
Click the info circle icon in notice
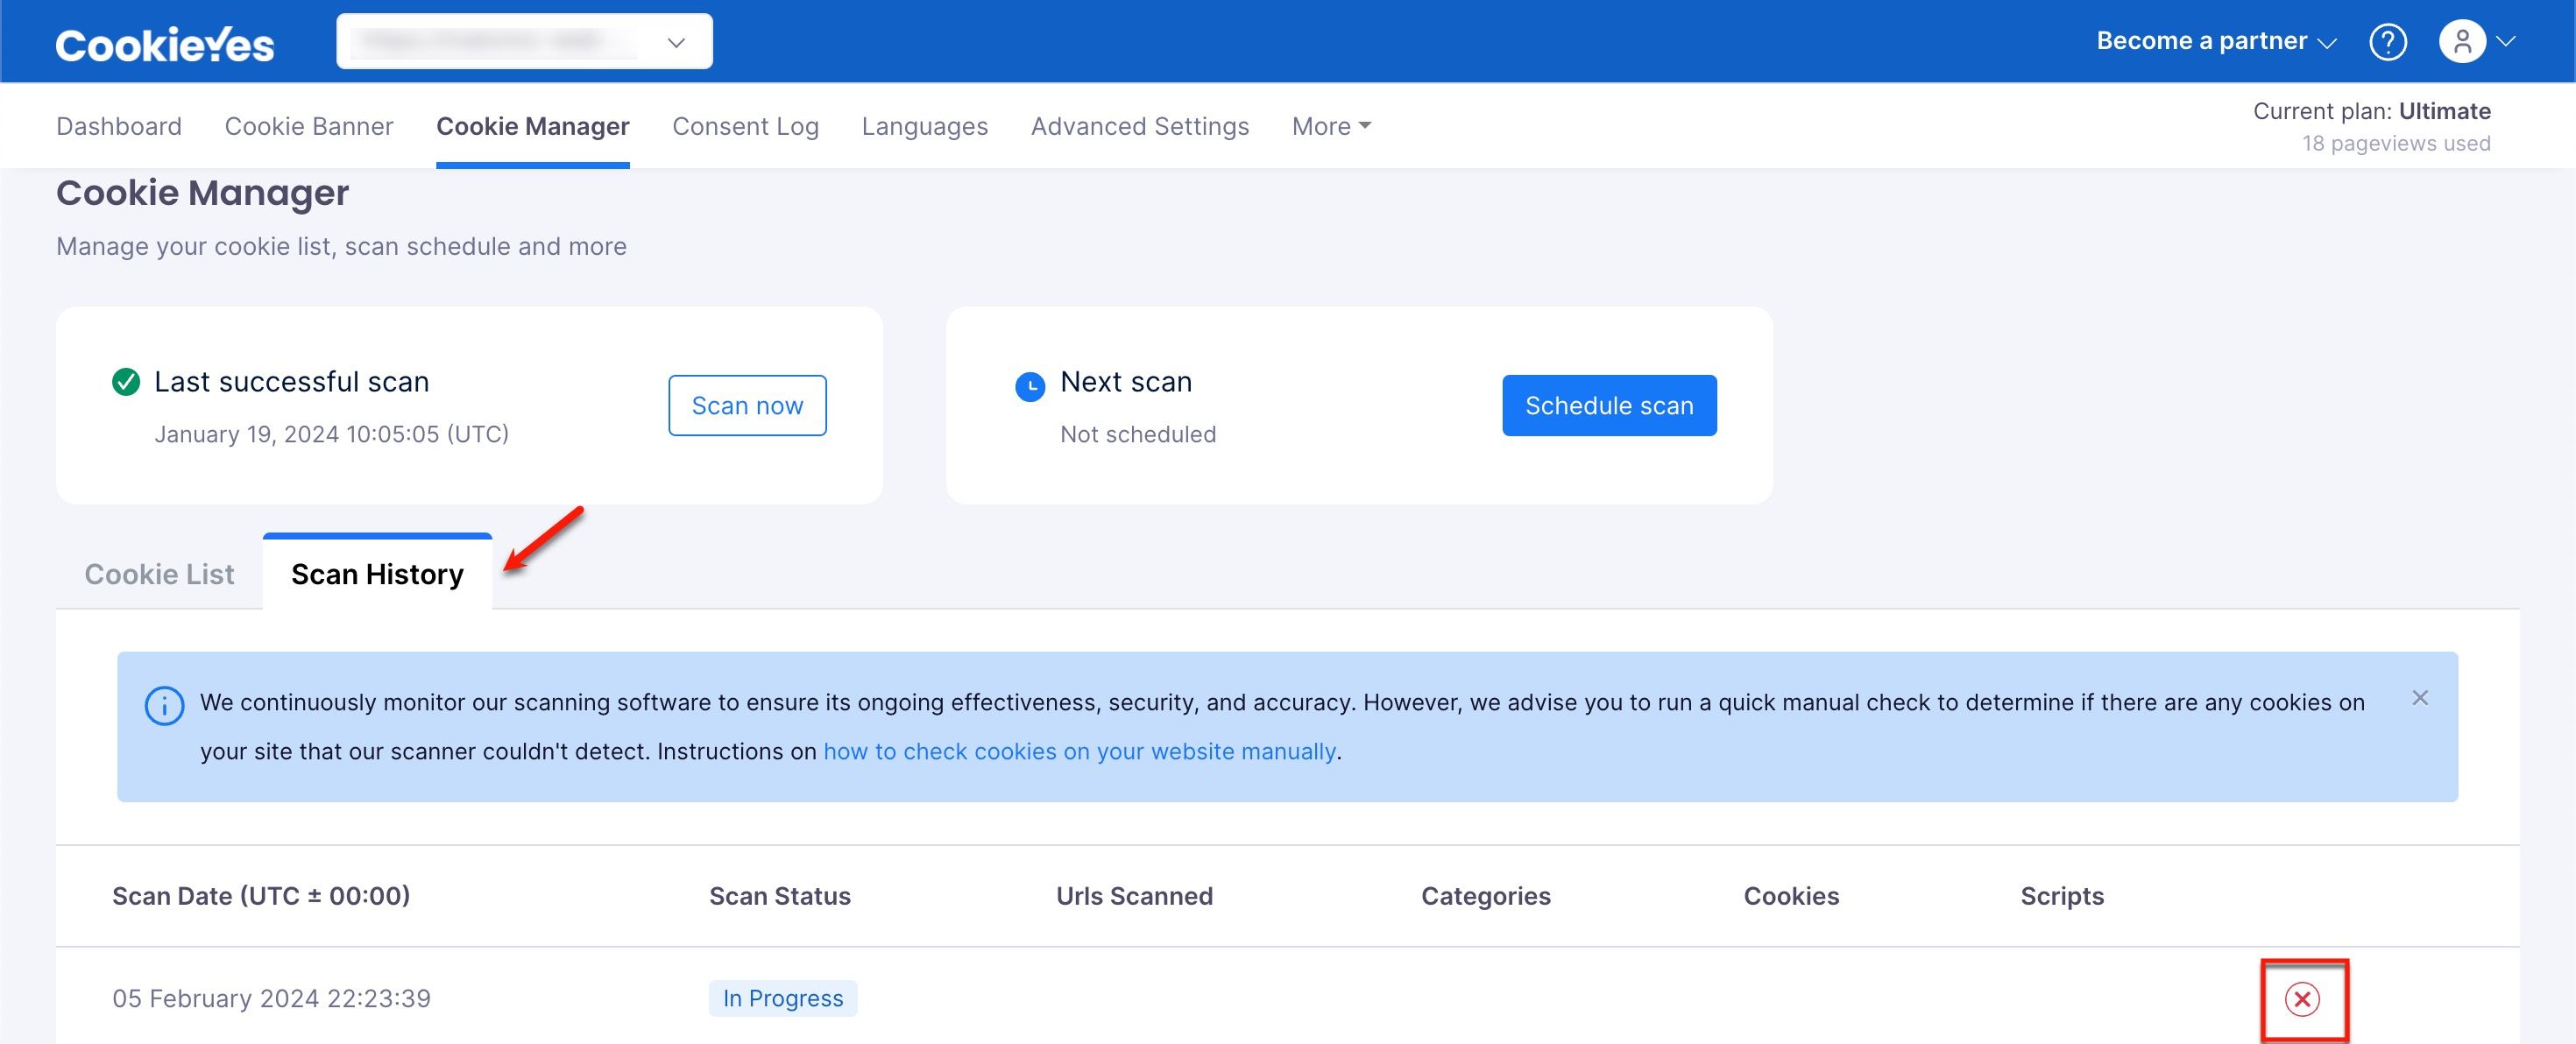(x=165, y=706)
